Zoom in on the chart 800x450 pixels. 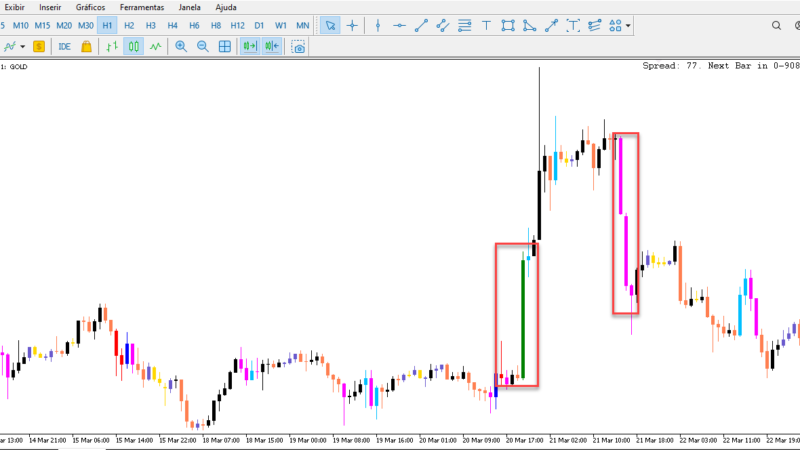coord(181,47)
